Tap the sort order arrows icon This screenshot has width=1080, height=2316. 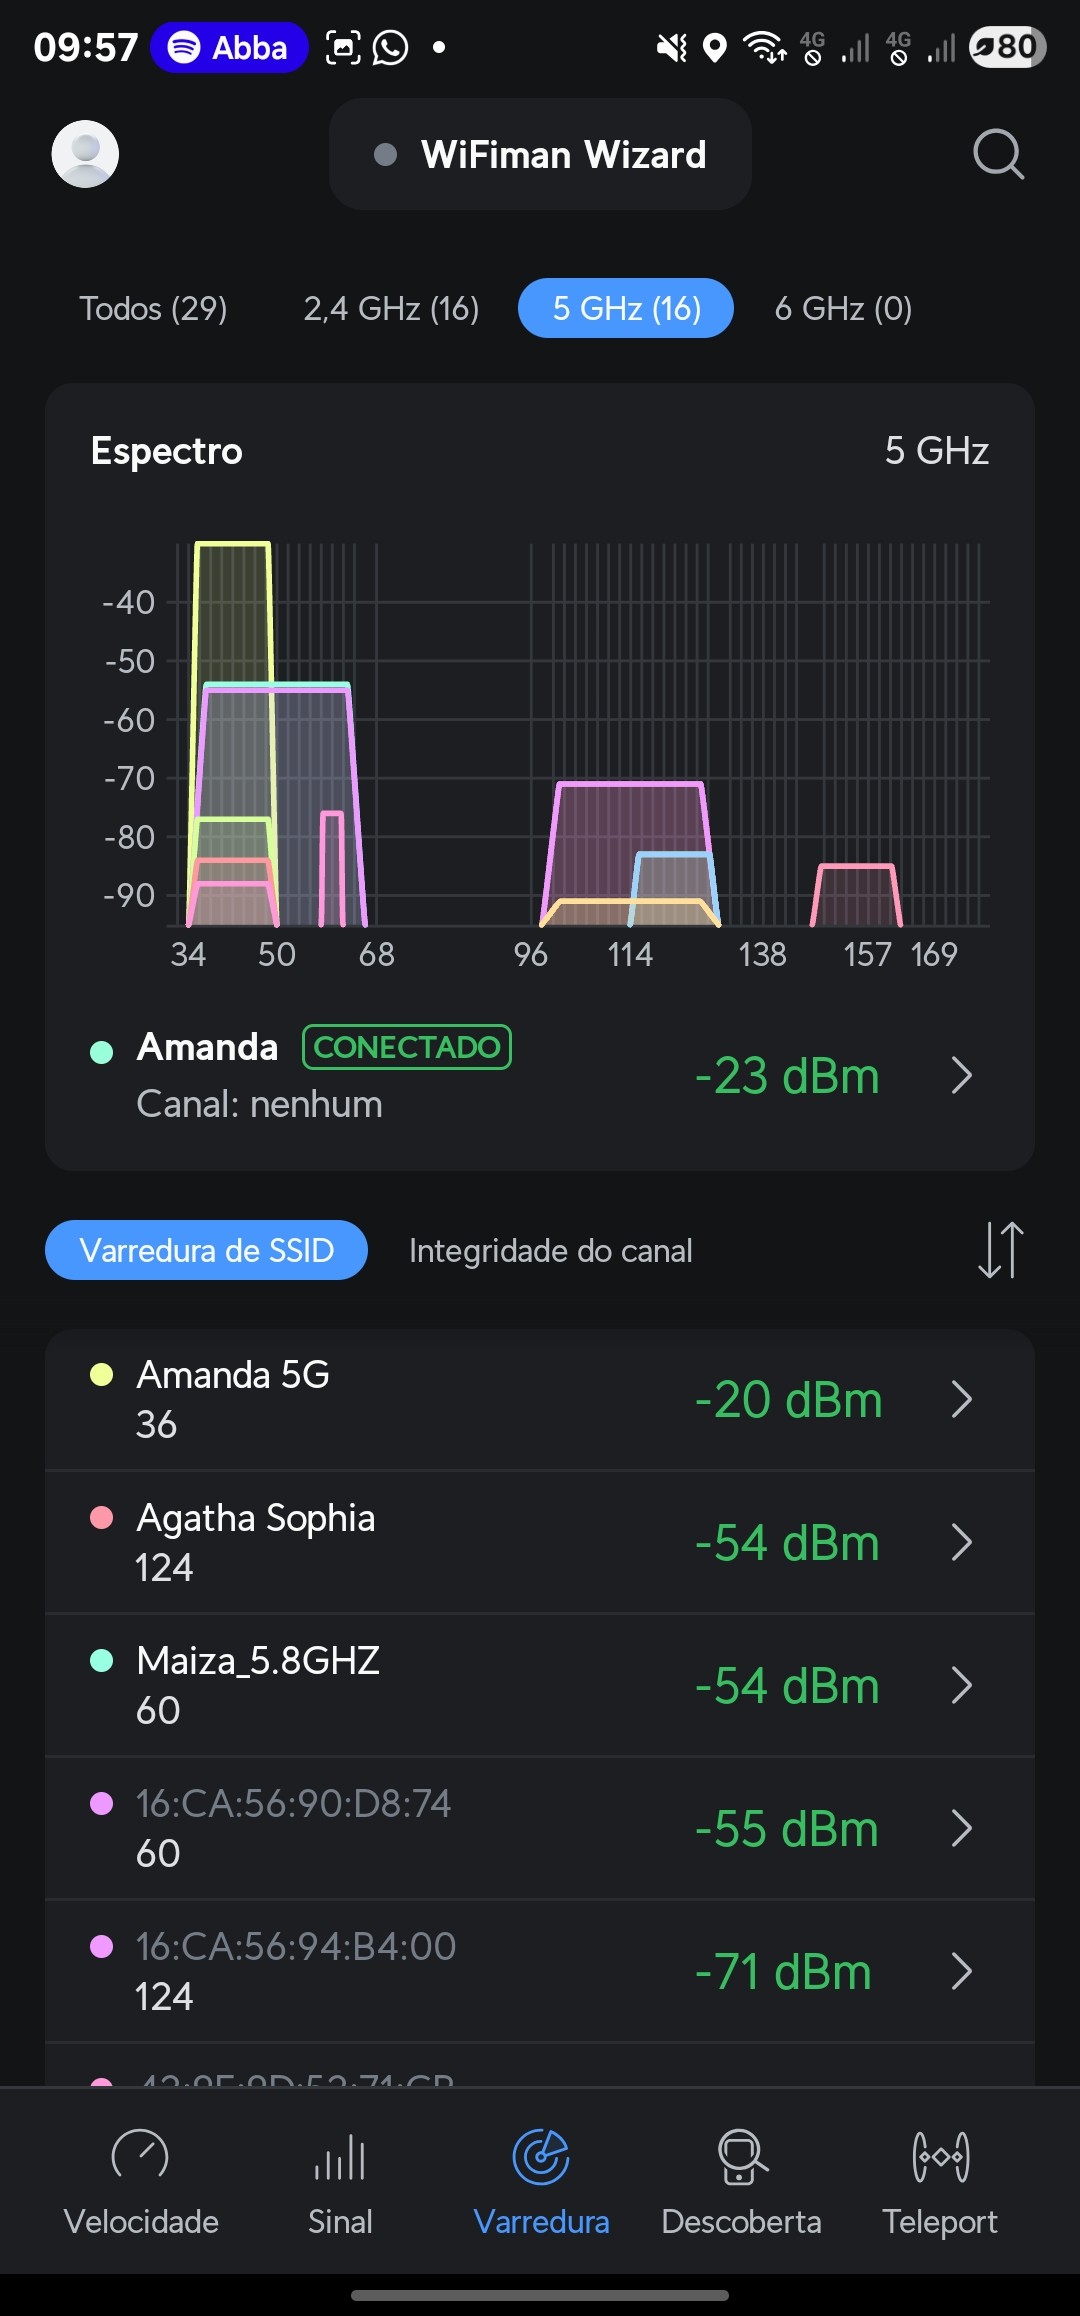(1000, 1250)
